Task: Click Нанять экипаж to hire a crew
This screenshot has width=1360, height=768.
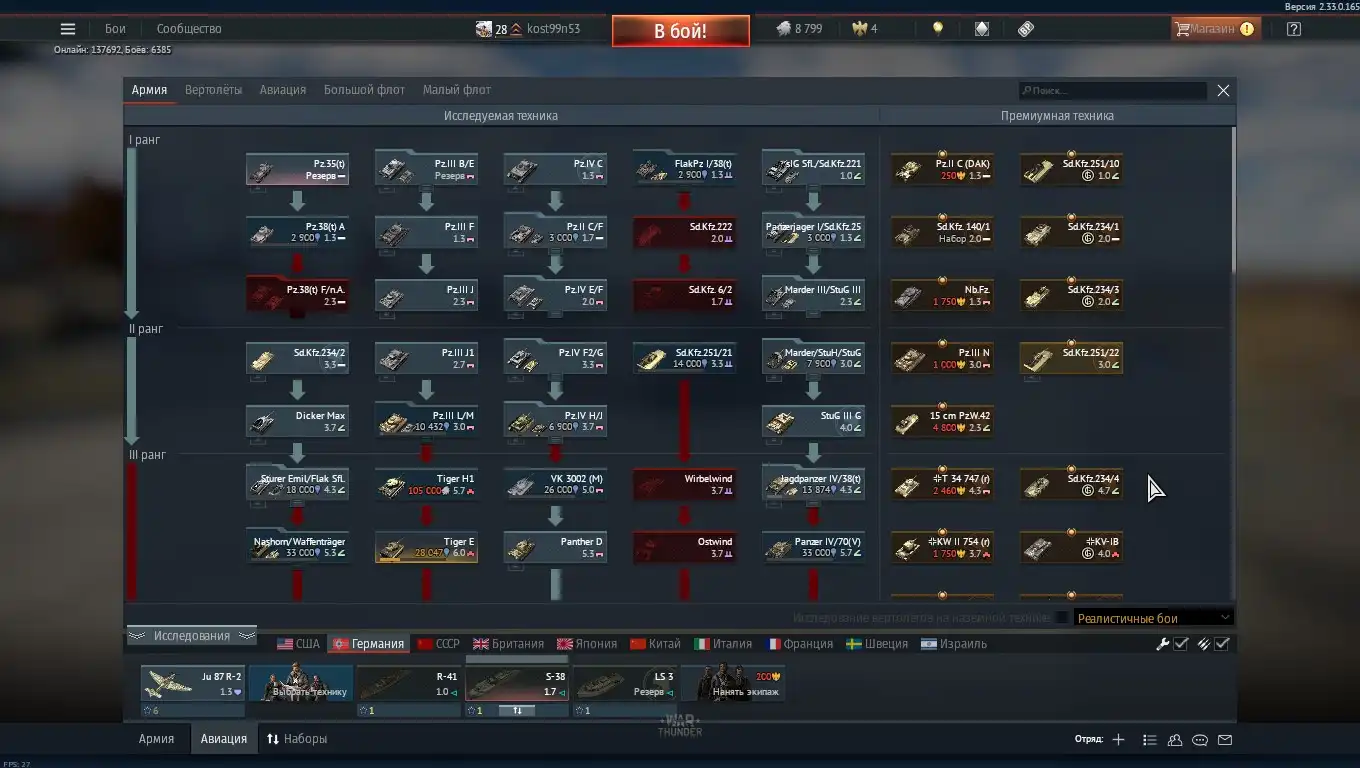Action: click(x=733, y=684)
